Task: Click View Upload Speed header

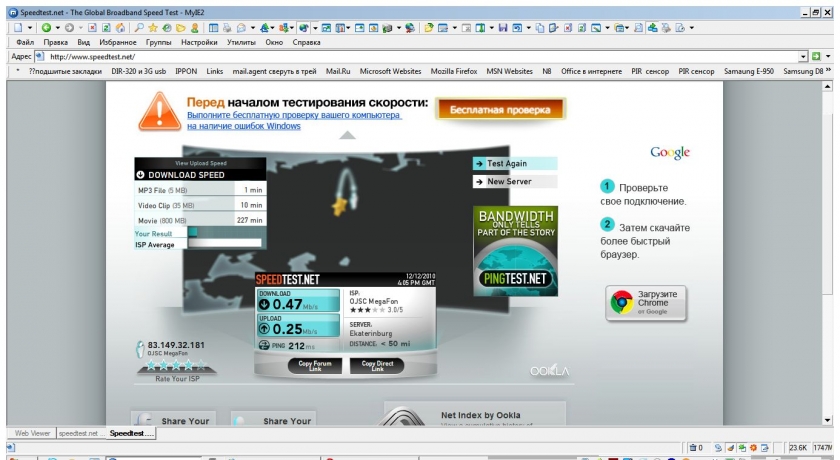Action: click(200, 163)
